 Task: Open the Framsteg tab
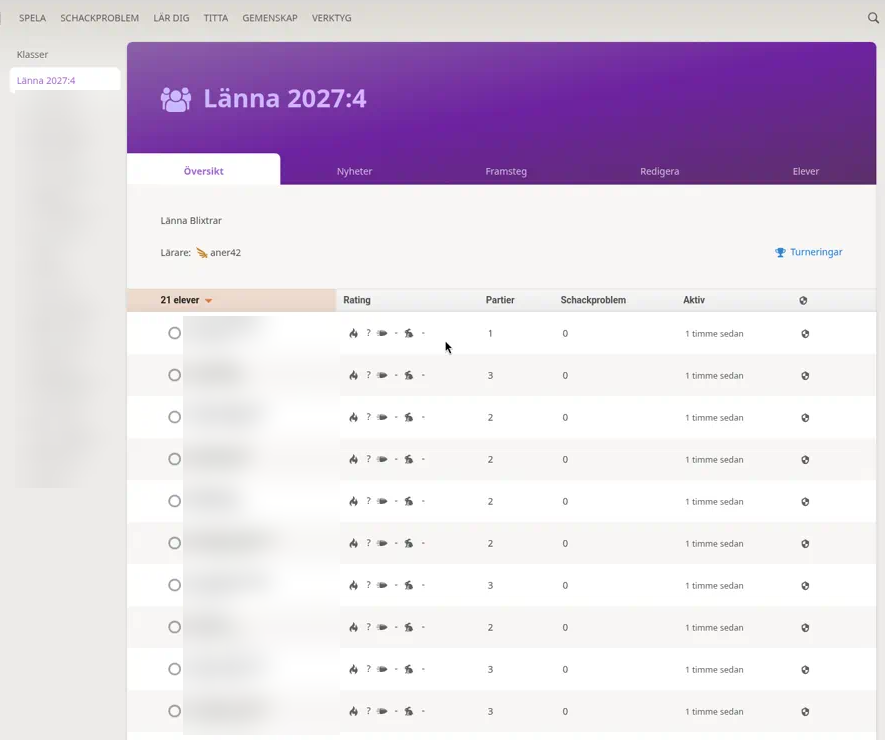click(506, 171)
